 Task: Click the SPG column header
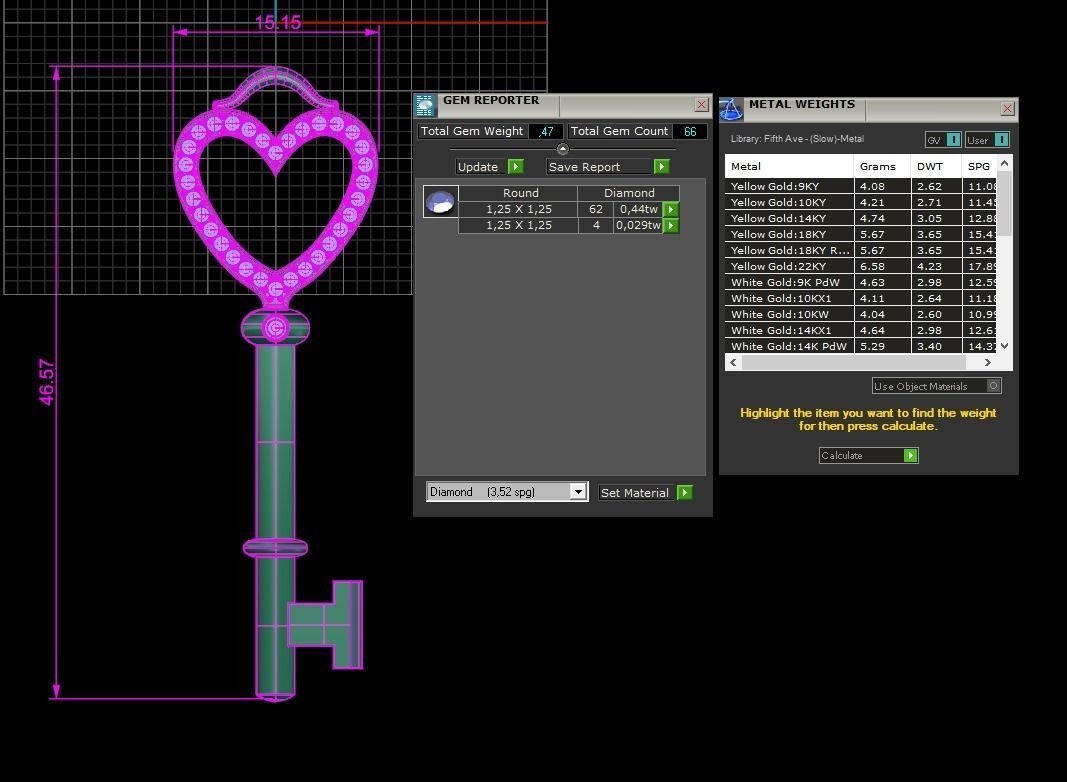click(x=979, y=166)
